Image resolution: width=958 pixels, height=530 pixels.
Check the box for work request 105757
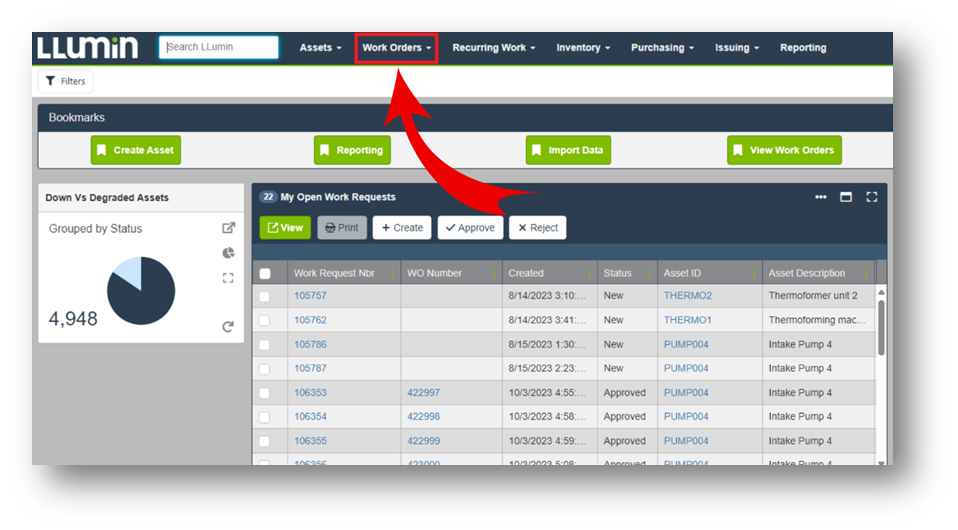pos(265,296)
